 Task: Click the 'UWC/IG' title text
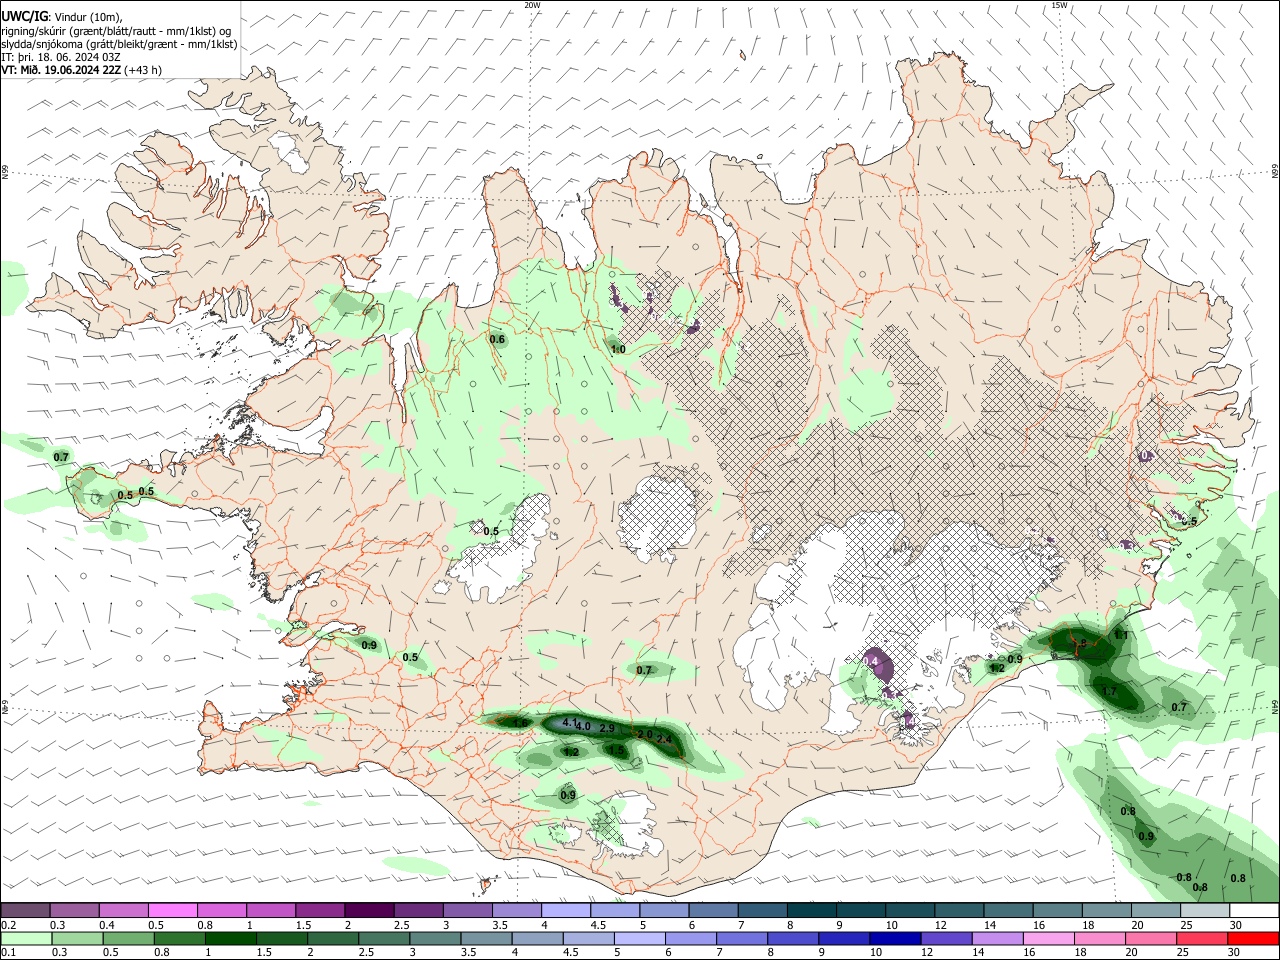pos(23,17)
